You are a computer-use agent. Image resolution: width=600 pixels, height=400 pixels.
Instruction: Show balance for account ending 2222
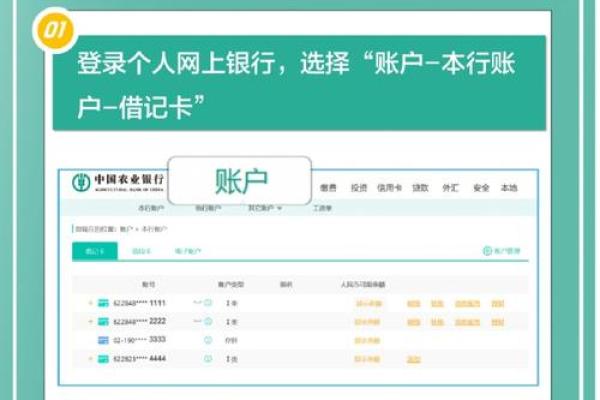point(367,322)
